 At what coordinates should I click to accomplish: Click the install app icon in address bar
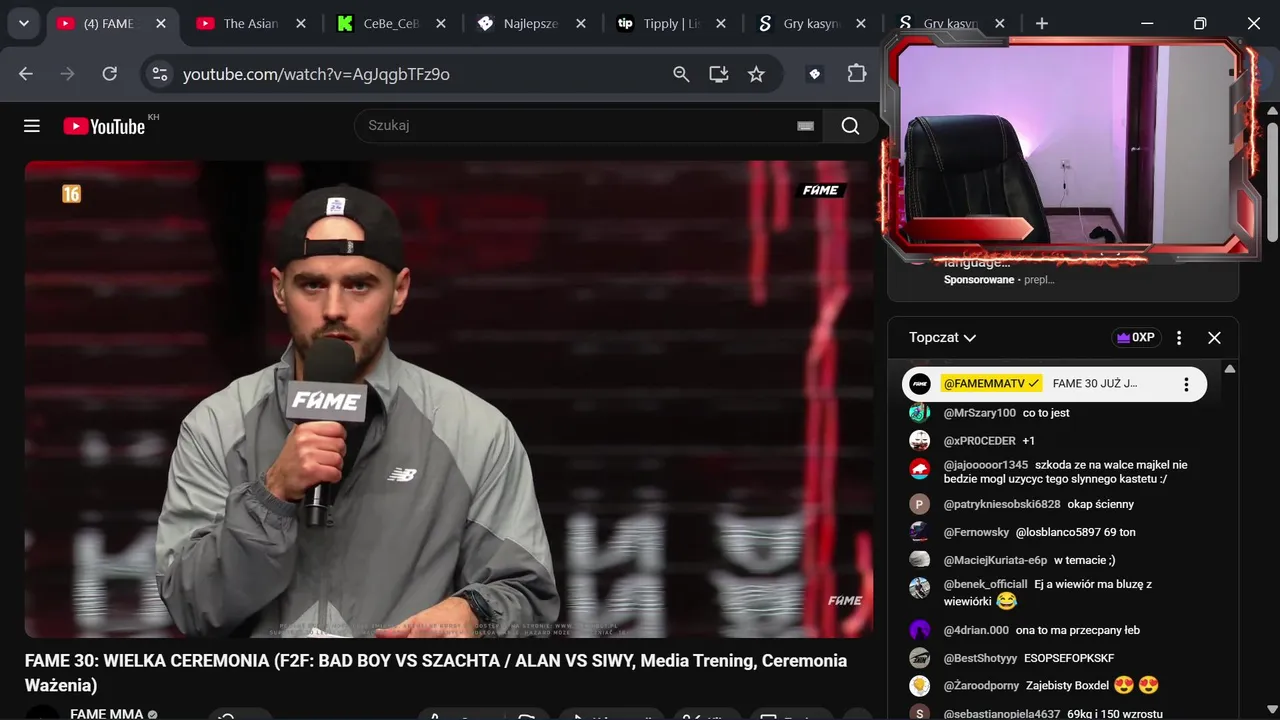tap(719, 74)
